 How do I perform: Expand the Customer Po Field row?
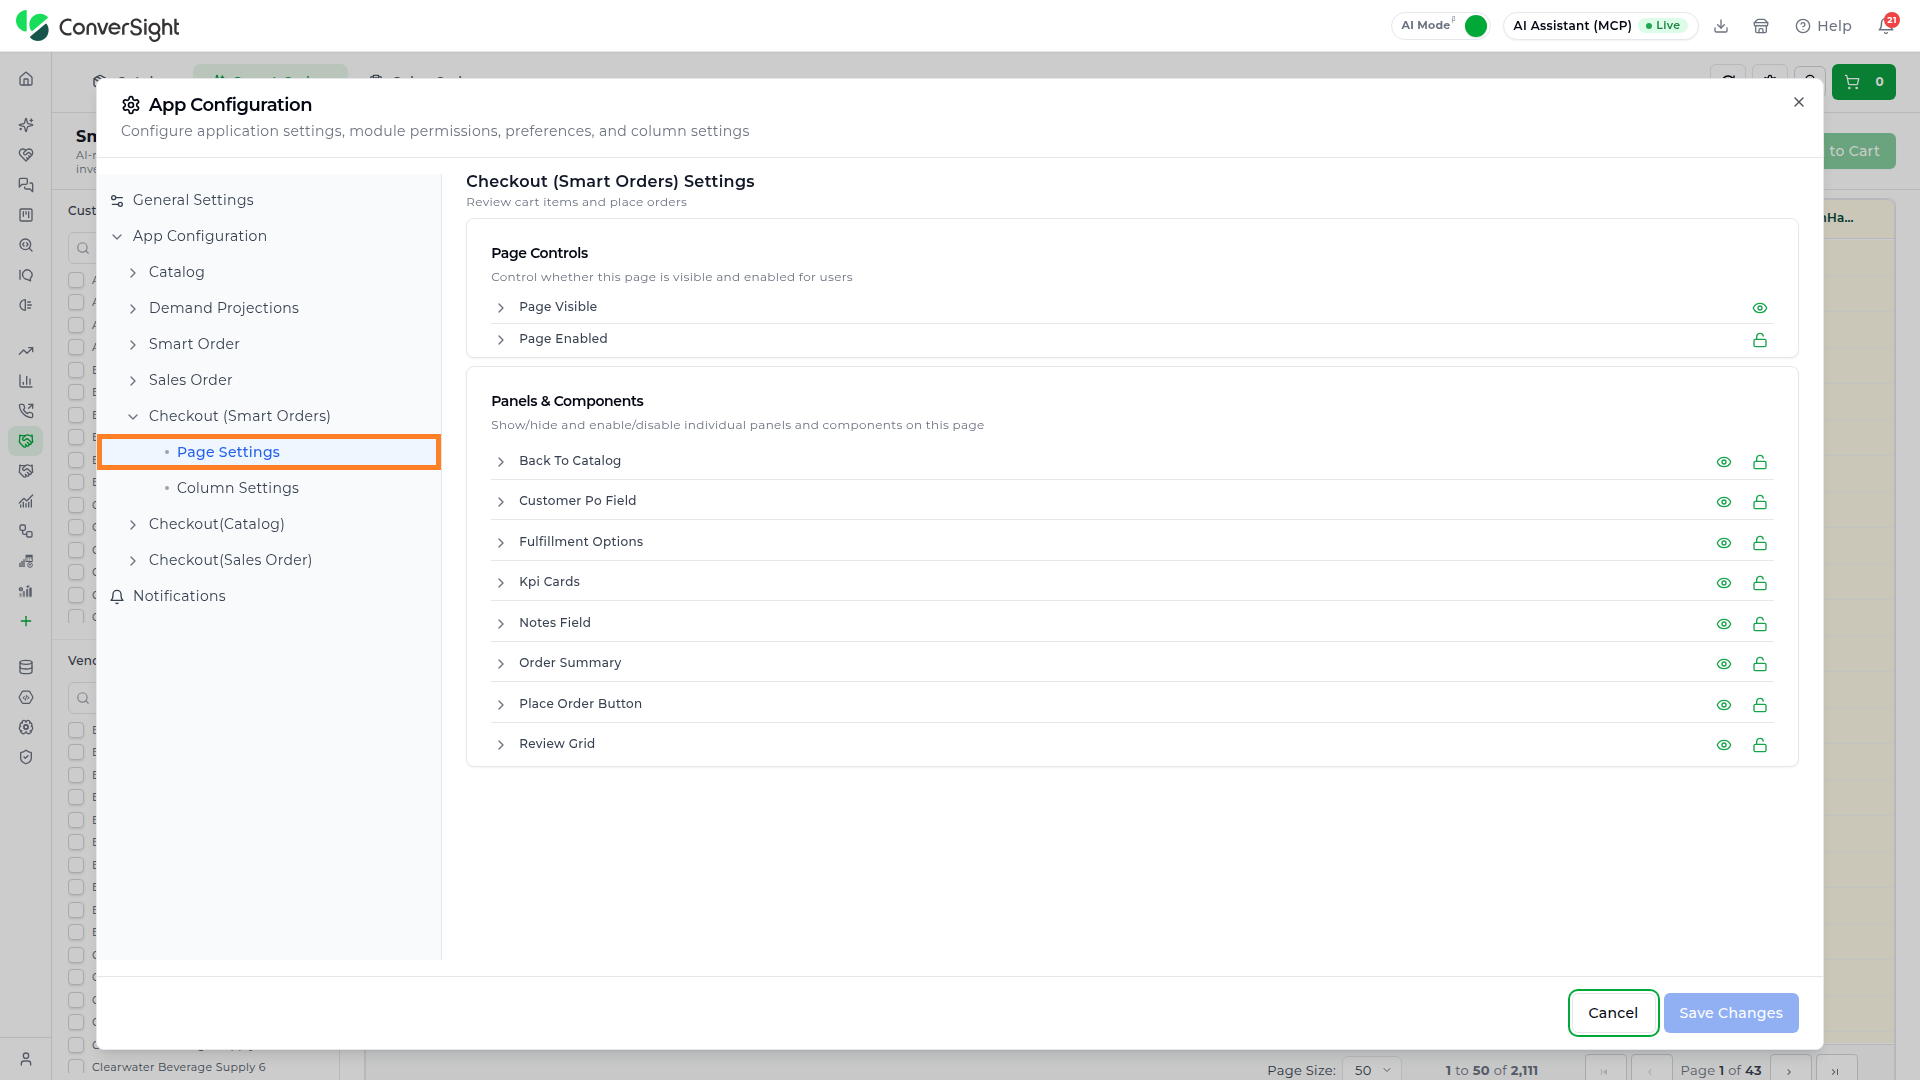coord(501,502)
